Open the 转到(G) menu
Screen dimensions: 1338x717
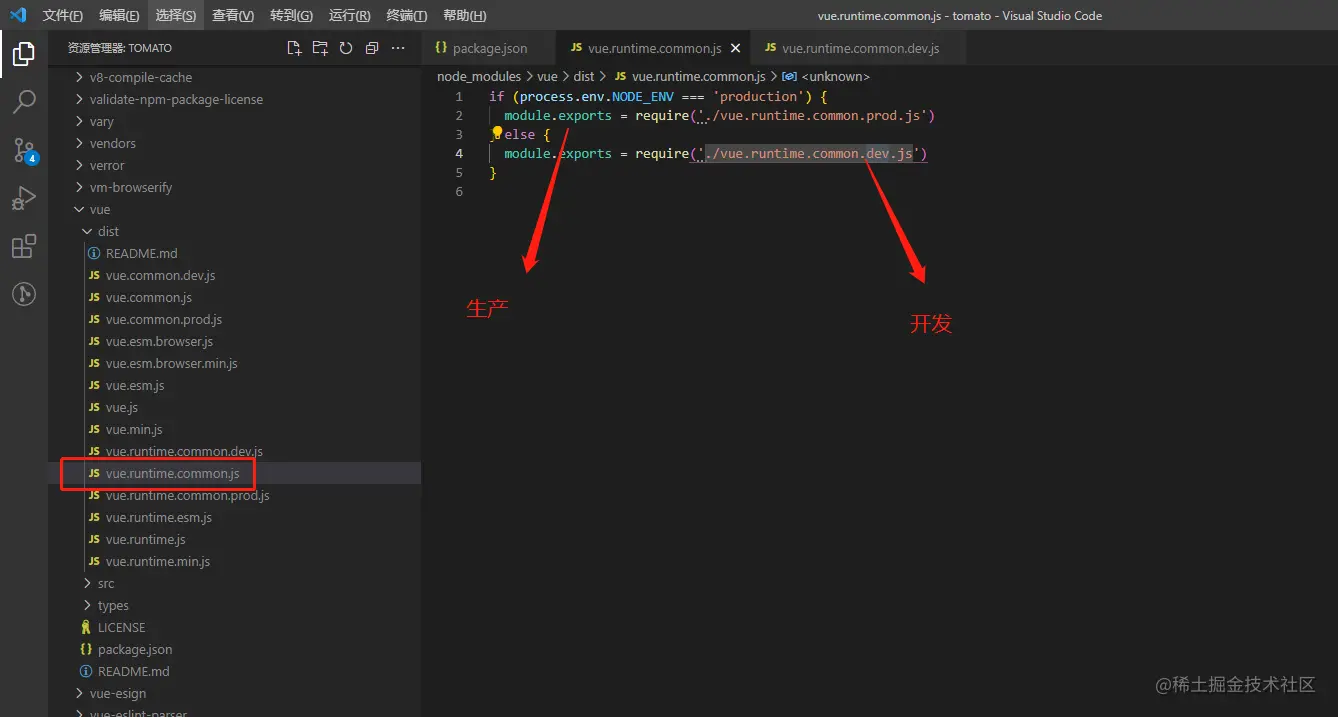click(x=291, y=15)
